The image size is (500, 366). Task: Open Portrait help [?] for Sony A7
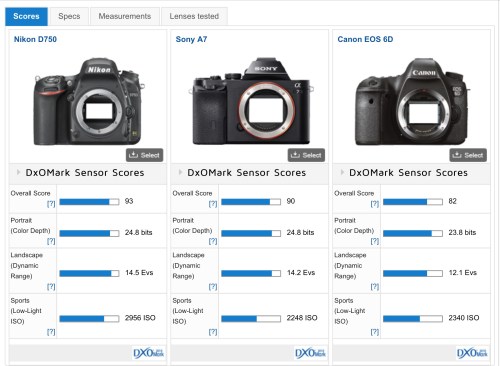click(213, 241)
